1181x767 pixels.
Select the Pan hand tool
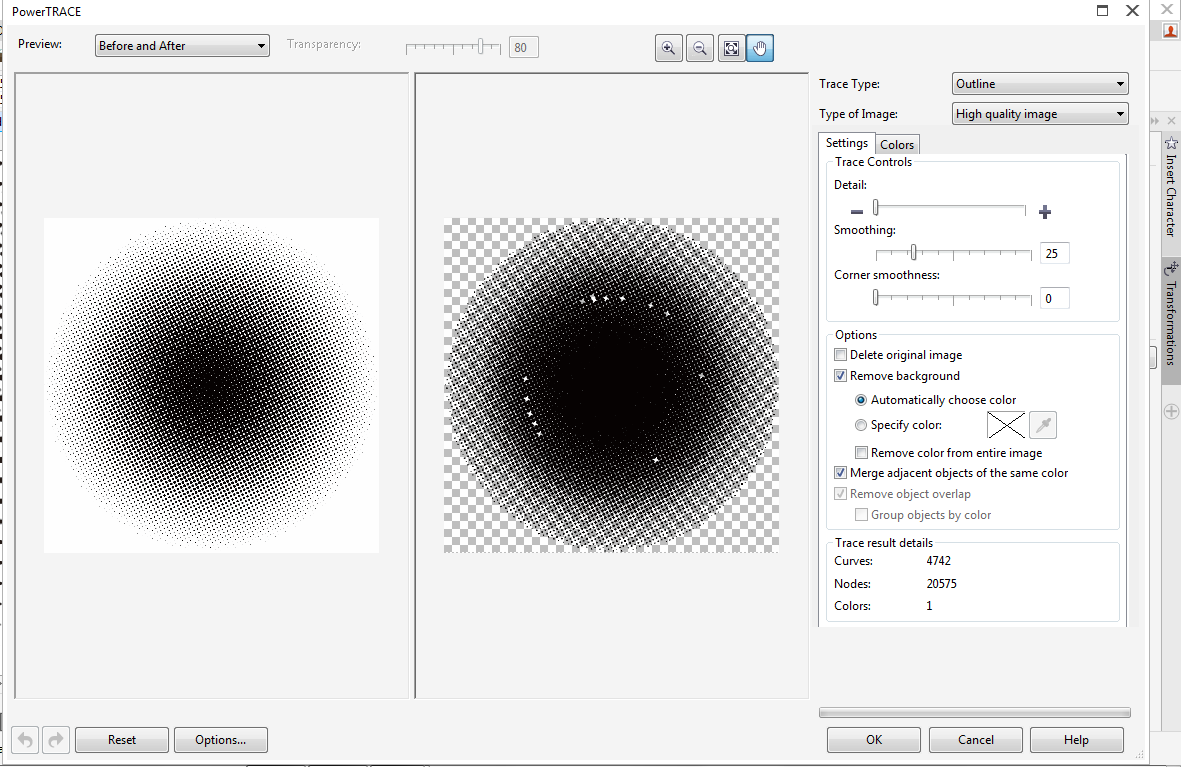(760, 47)
